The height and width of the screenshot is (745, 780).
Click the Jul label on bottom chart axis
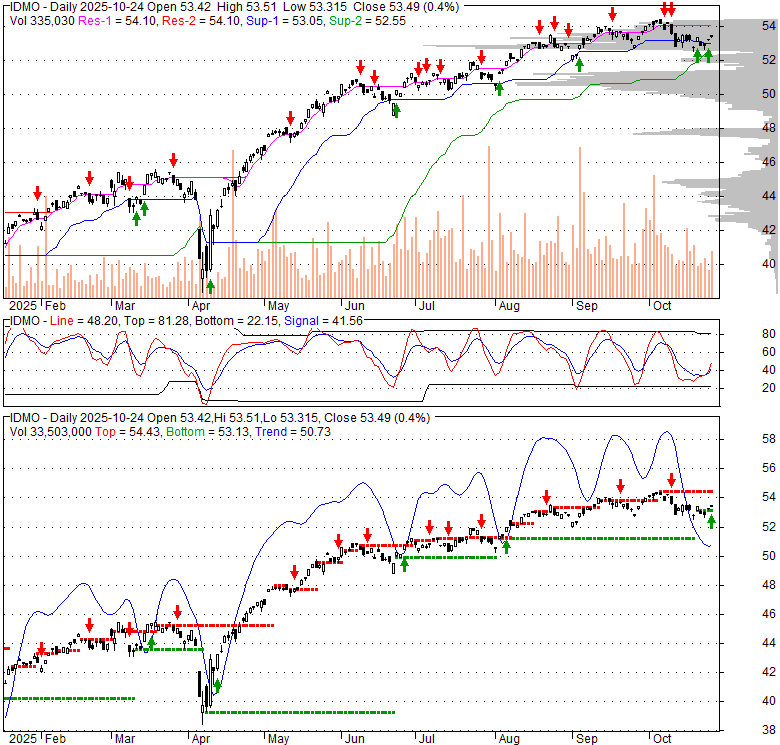(x=427, y=739)
